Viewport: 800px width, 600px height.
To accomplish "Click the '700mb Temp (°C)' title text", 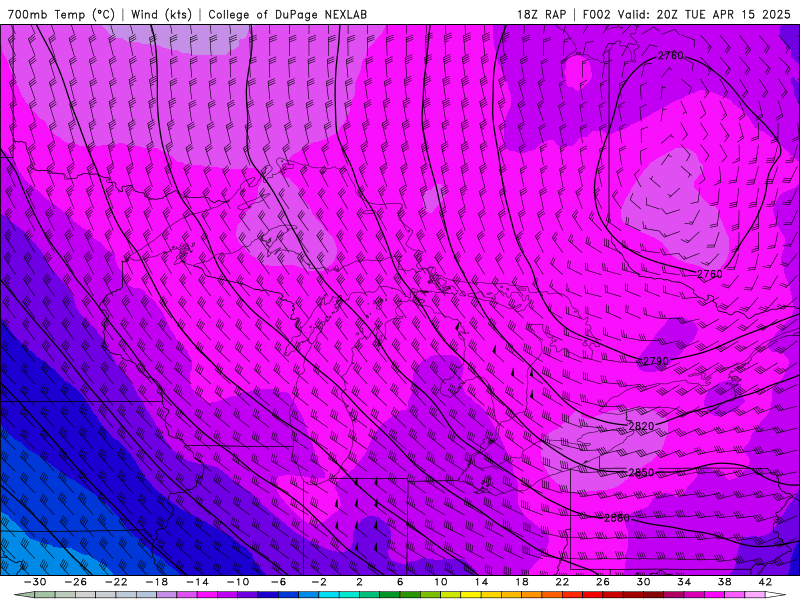I will [x=61, y=14].
